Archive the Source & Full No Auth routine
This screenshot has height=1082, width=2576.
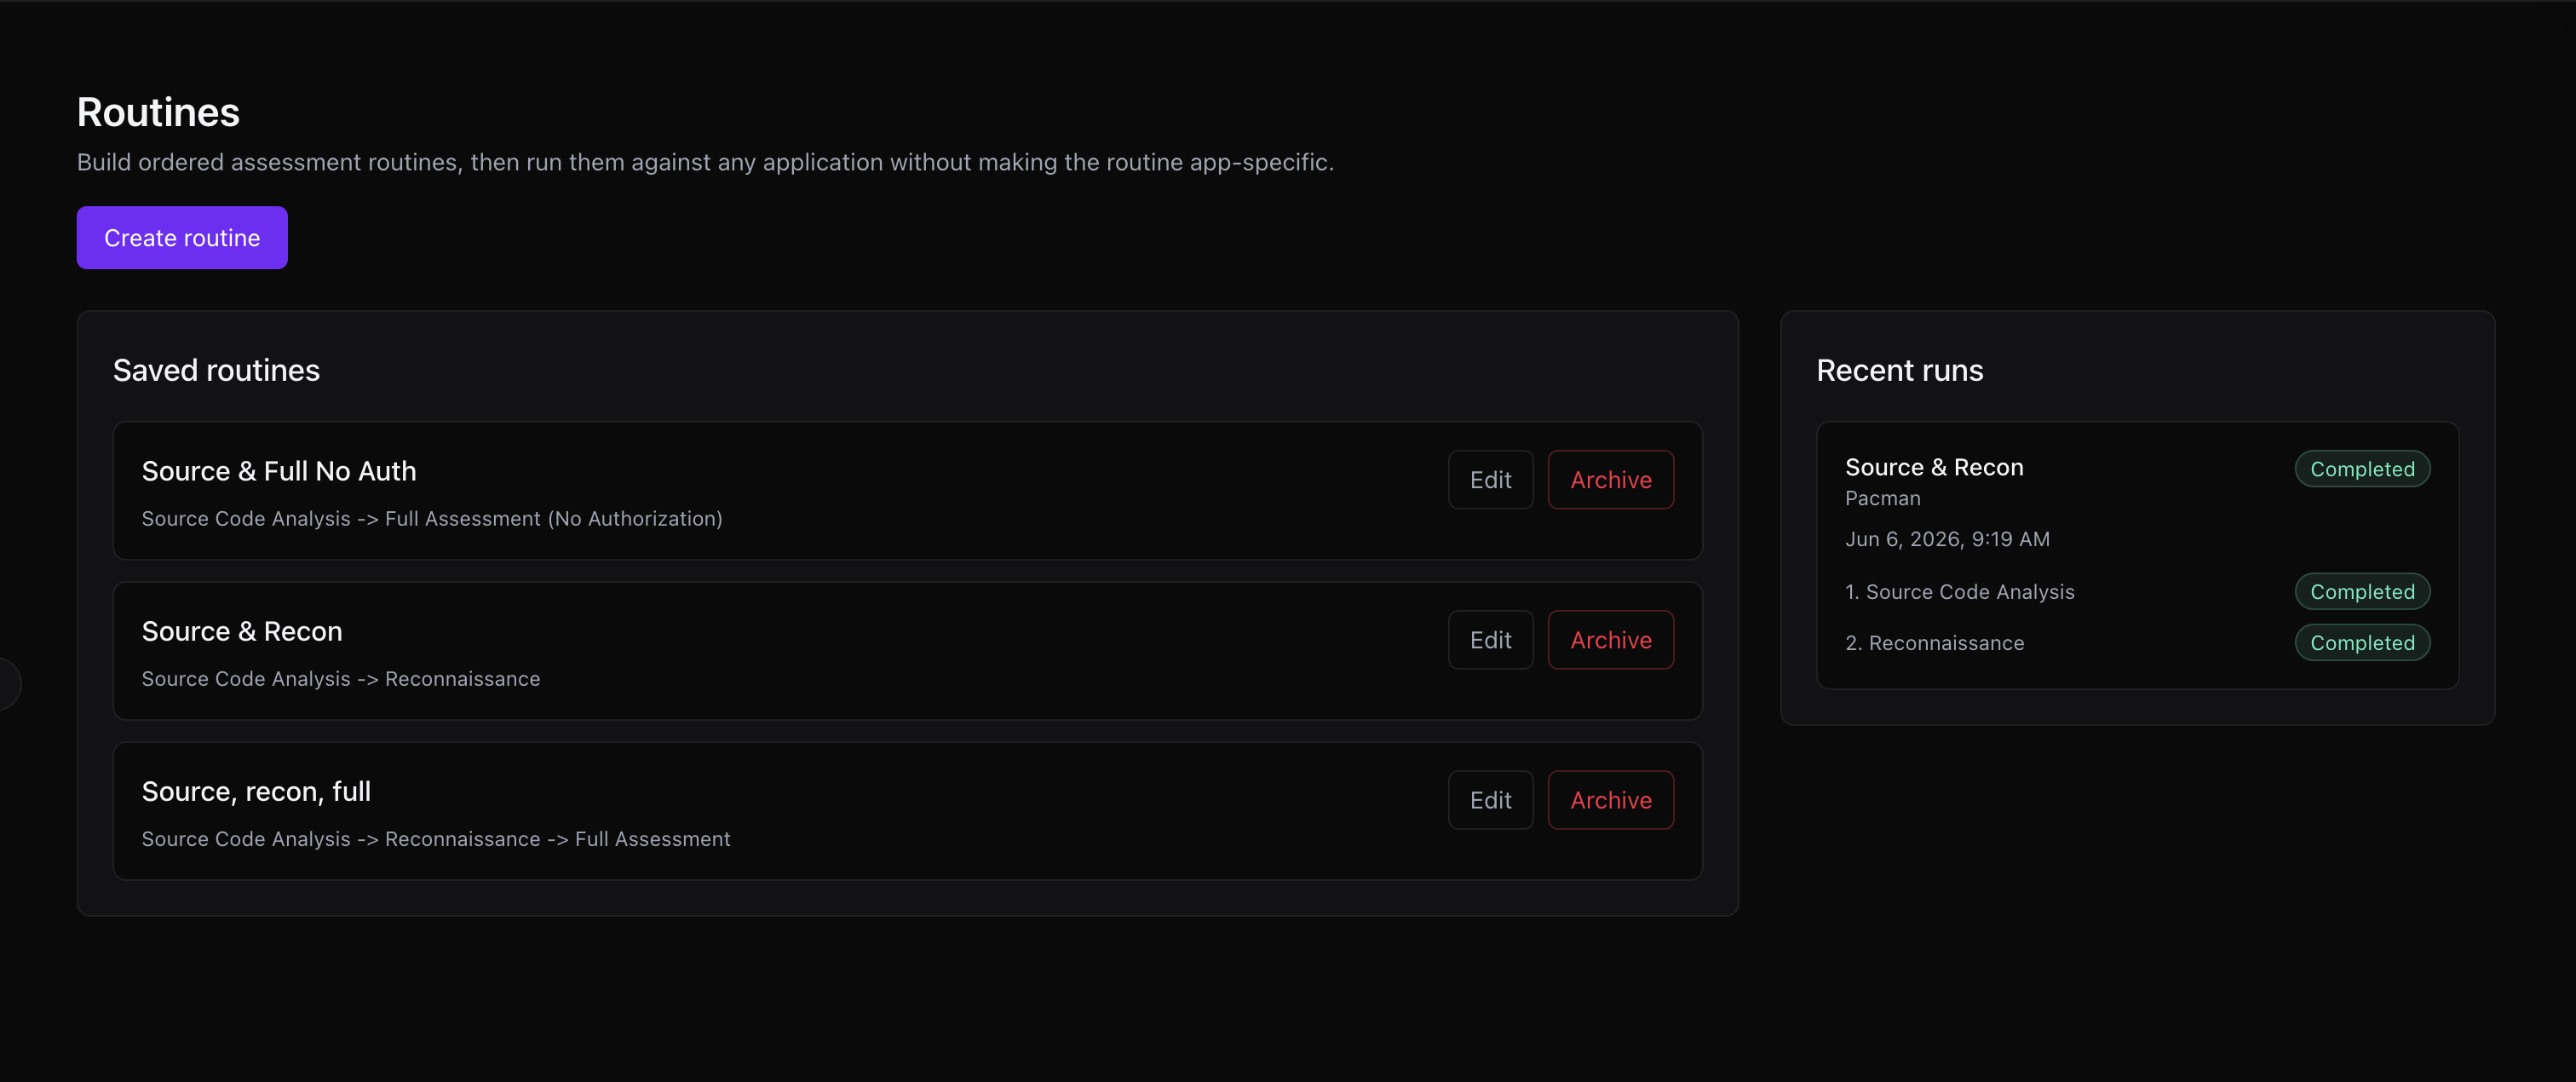(1610, 480)
